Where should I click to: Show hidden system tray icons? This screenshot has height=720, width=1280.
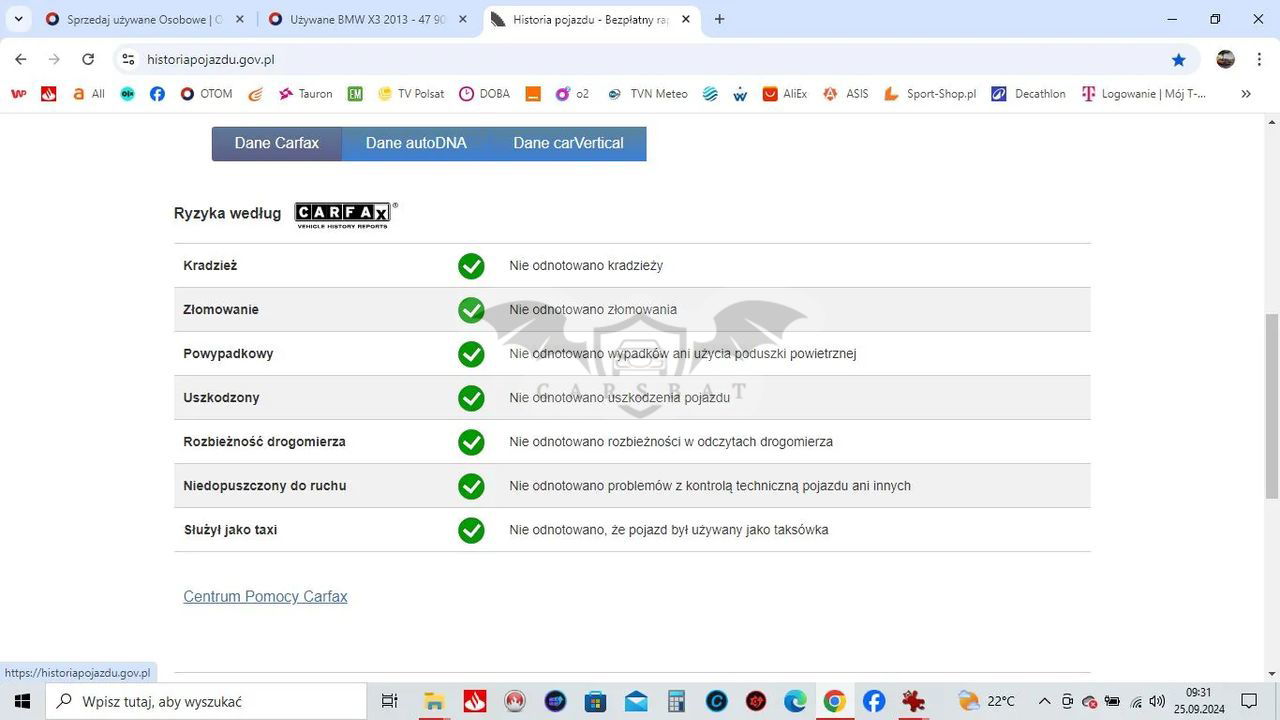(x=1044, y=701)
